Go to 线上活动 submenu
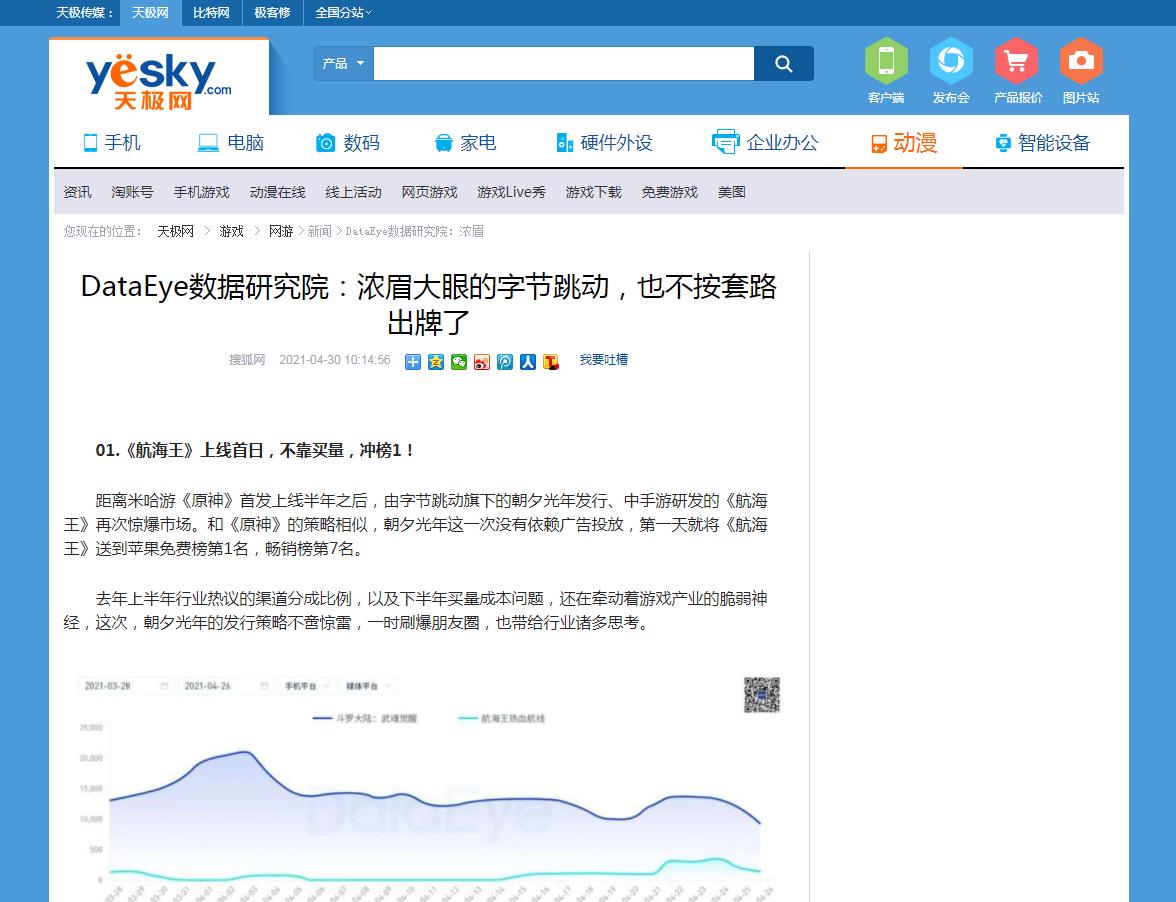Screen dimensions: 1176x902 [353, 192]
